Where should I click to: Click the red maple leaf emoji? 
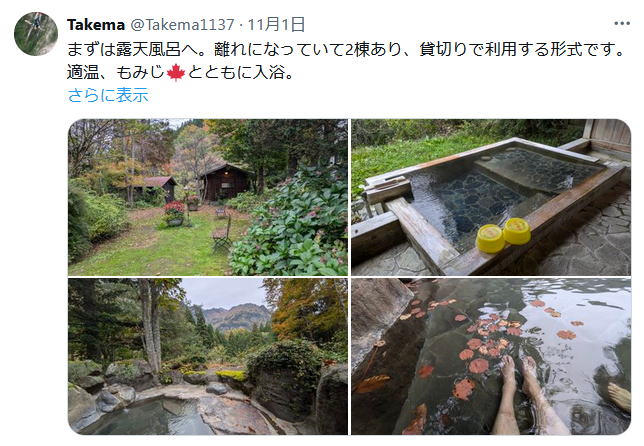pos(176,73)
